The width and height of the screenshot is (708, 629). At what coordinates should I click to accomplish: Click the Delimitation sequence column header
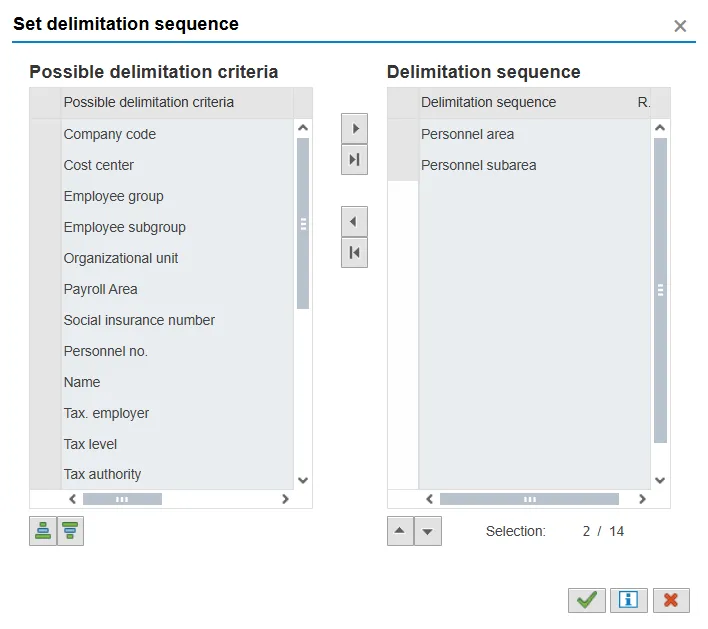[488, 102]
